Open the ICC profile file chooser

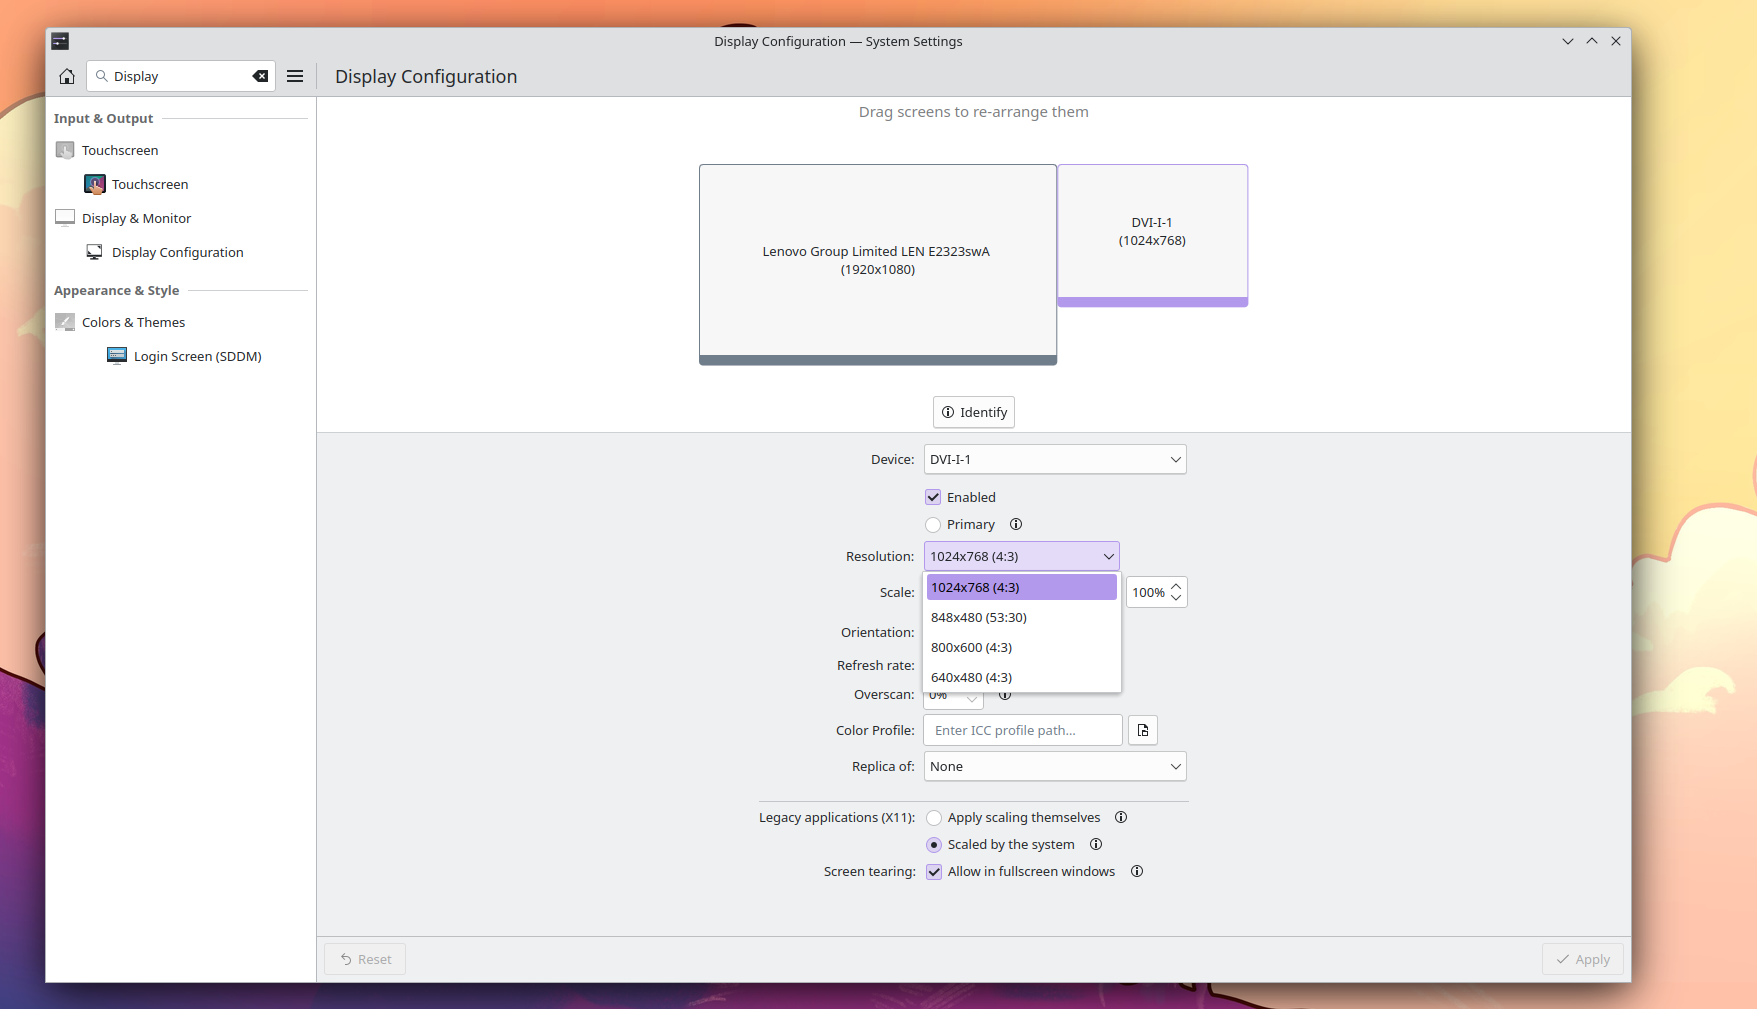click(x=1143, y=731)
